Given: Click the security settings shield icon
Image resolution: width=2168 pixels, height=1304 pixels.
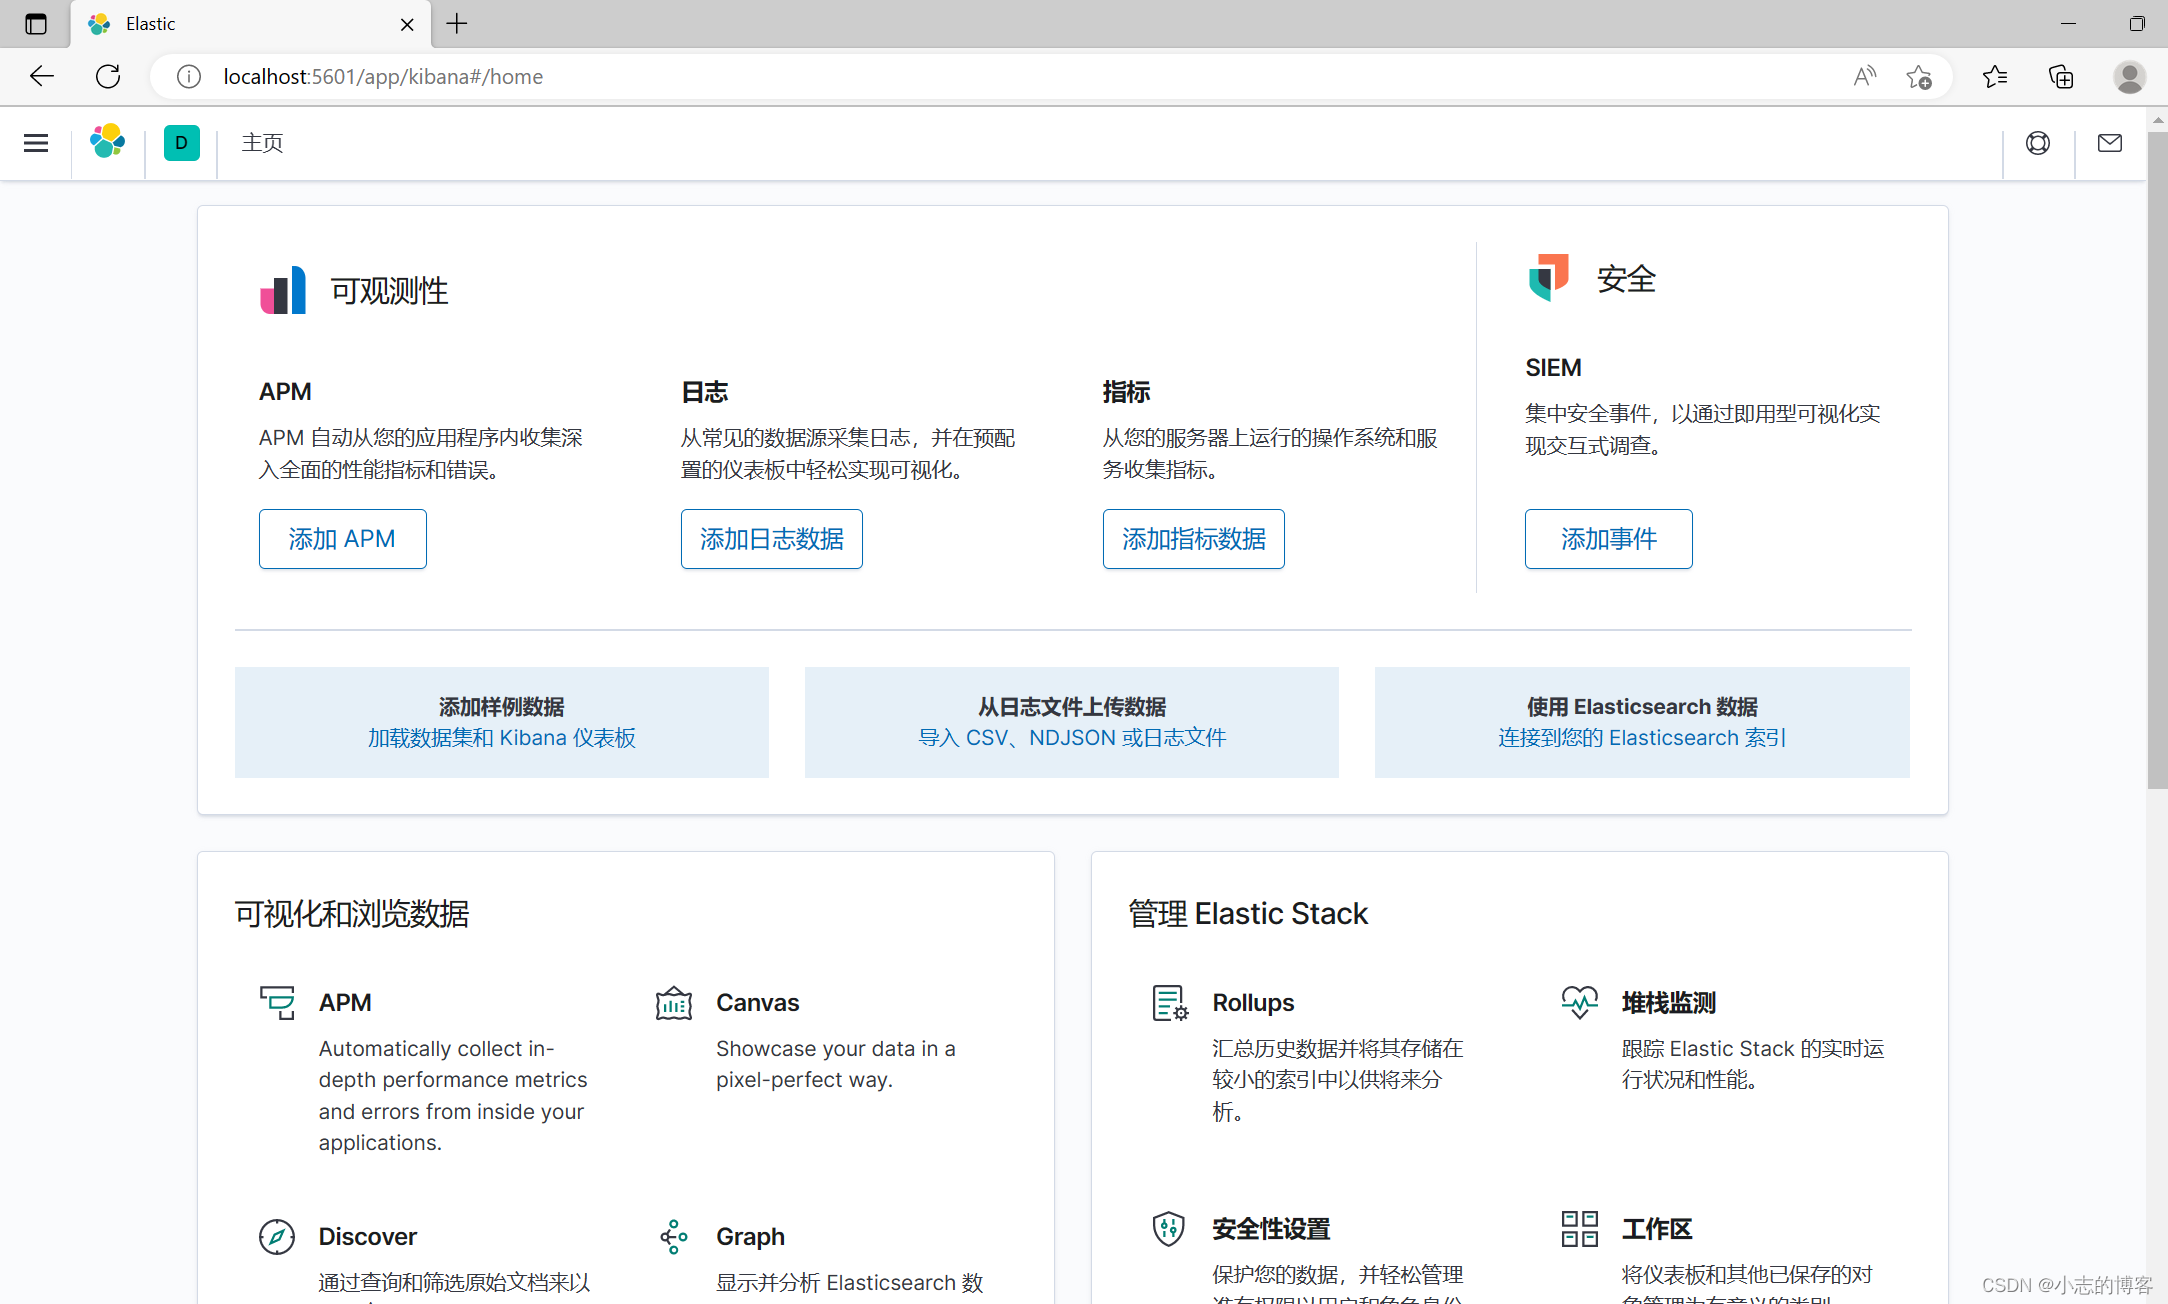Looking at the screenshot, I should 1169,1229.
